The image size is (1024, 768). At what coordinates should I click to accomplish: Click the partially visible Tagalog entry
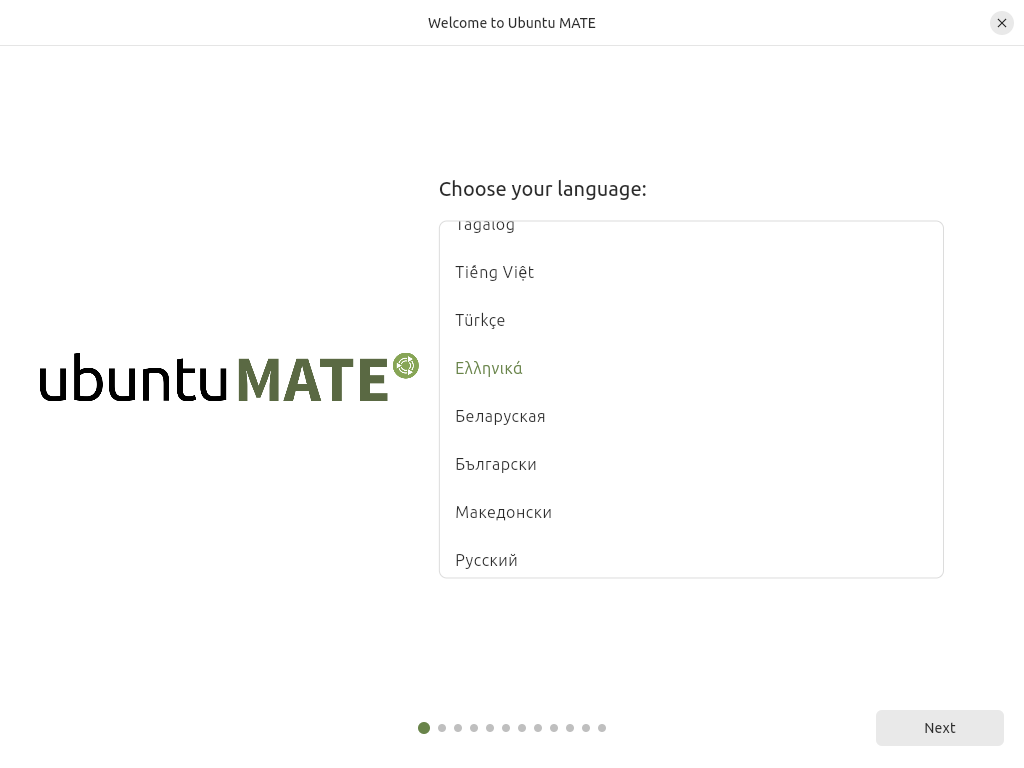coord(485,227)
